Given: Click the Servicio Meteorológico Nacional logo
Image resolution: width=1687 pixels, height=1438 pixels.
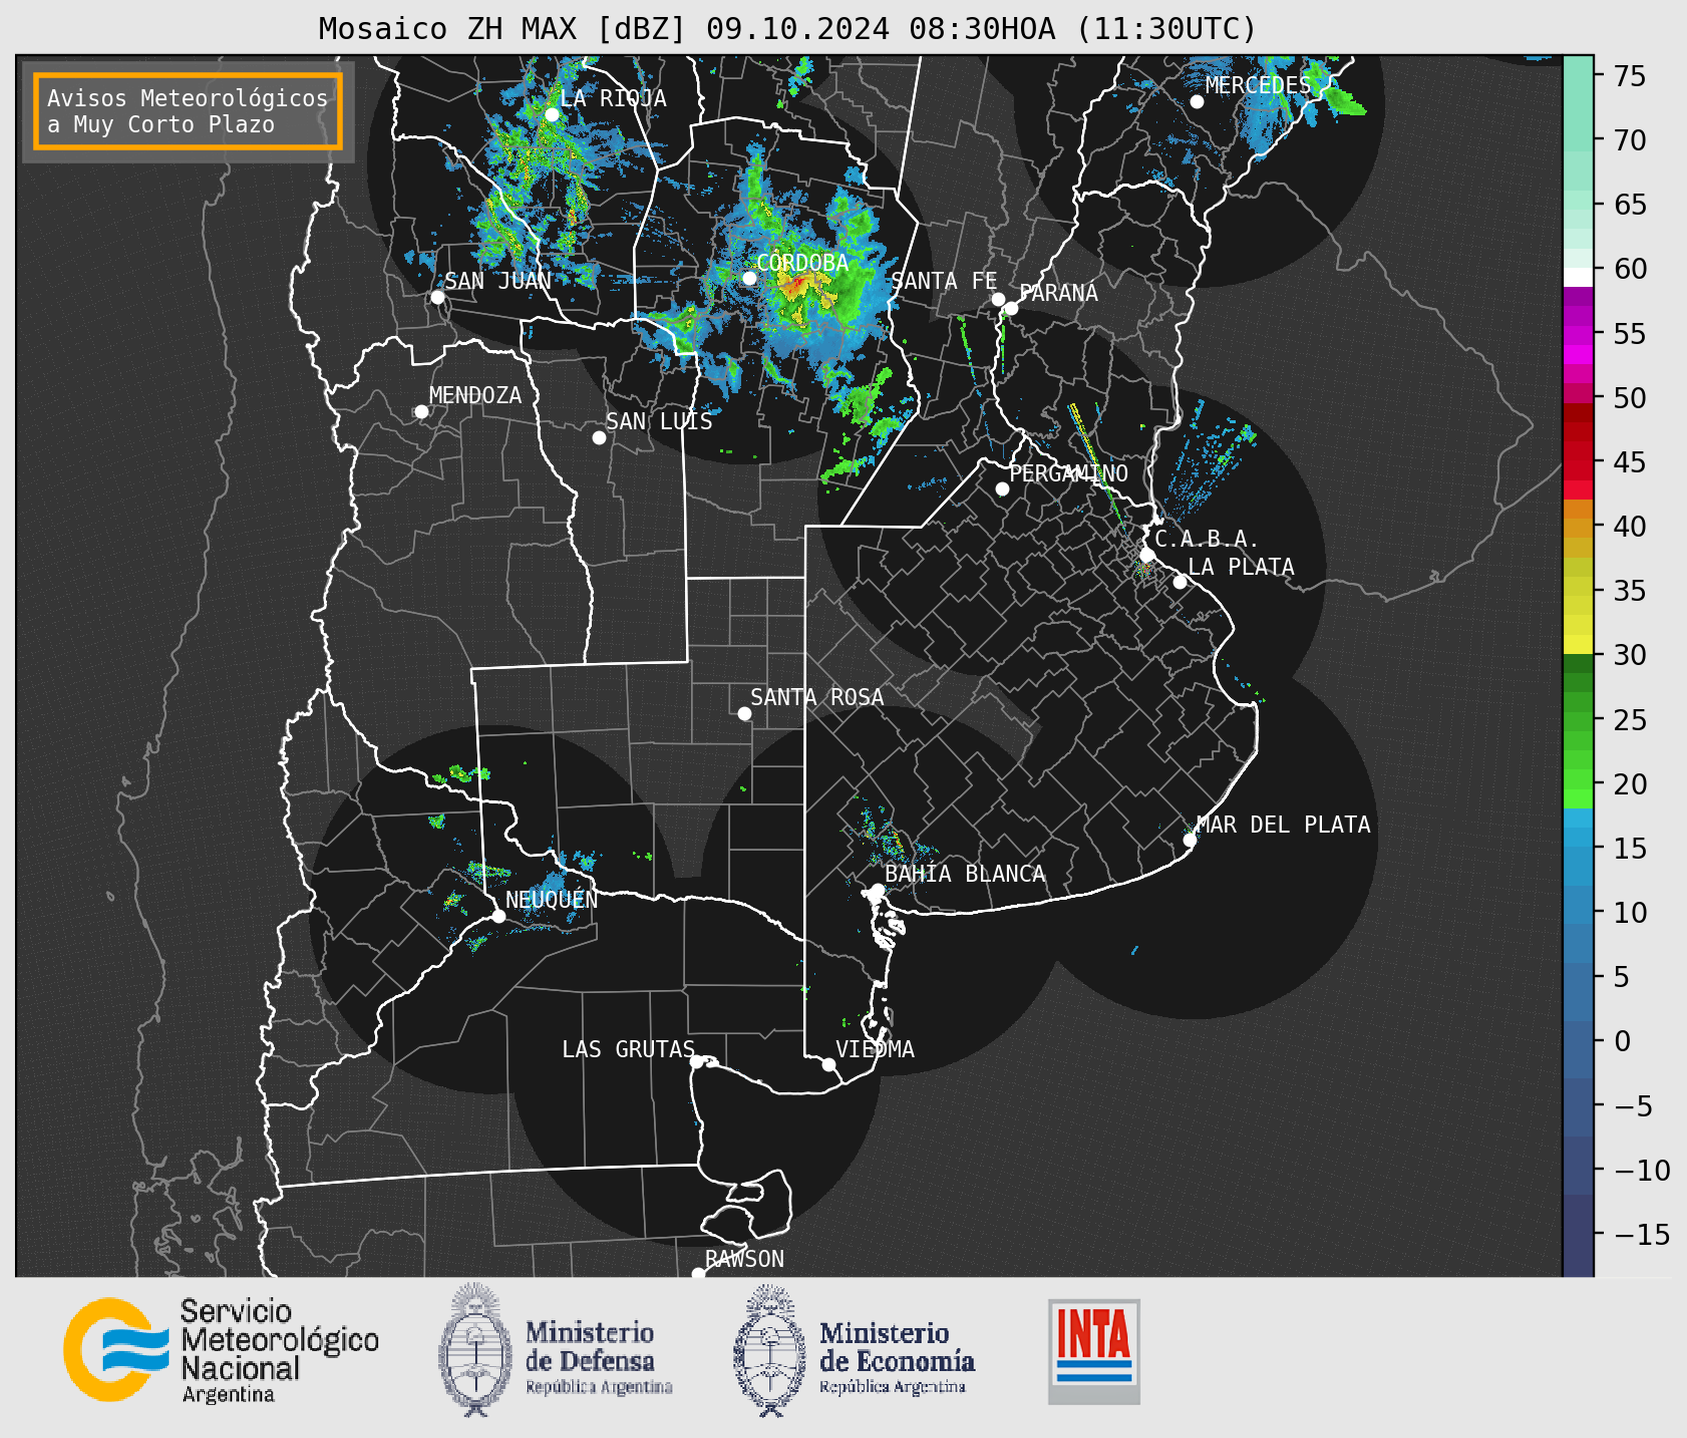Looking at the screenshot, I should [x=221, y=1349].
